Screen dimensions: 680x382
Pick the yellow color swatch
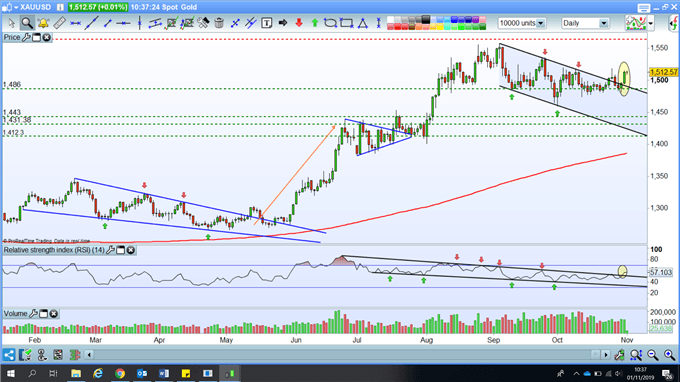click(x=441, y=27)
